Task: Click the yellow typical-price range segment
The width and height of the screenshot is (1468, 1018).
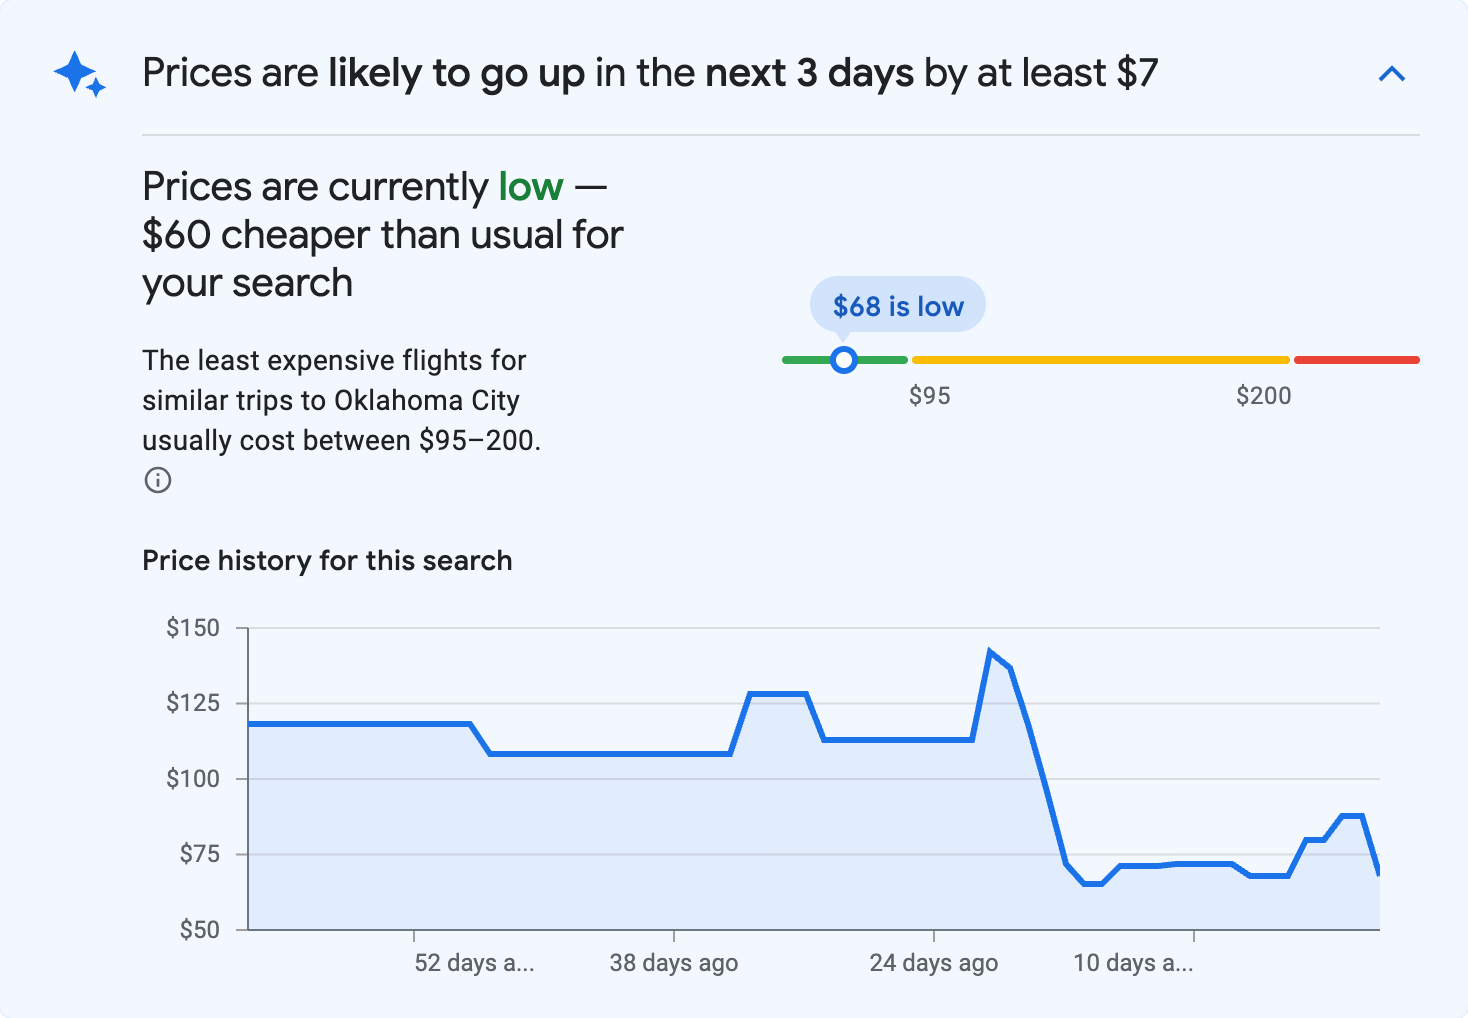Action: pos(1100,359)
